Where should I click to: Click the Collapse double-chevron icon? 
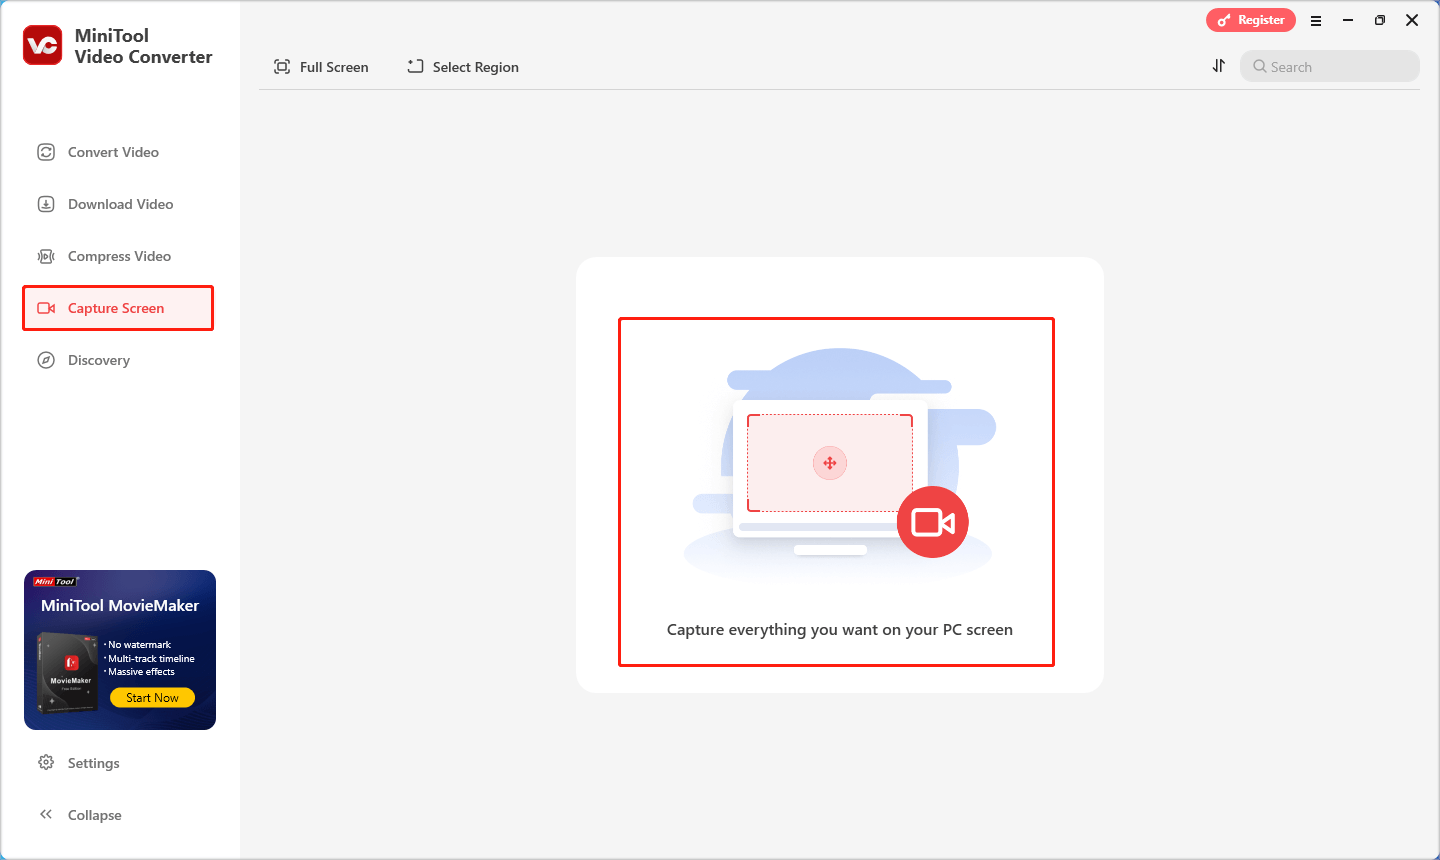coord(46,815)
